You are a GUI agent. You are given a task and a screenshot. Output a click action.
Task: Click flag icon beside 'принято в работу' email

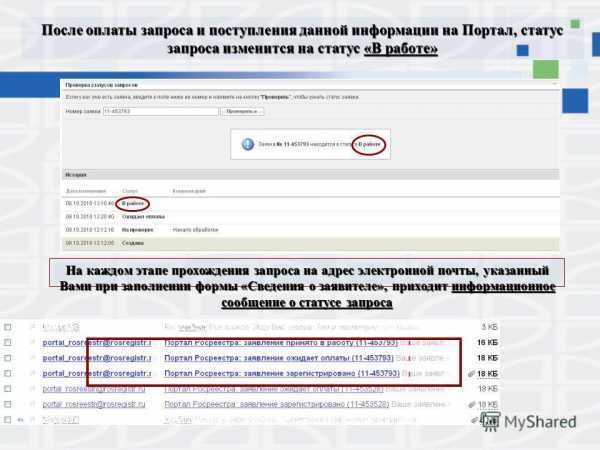[x=33, y=342]
